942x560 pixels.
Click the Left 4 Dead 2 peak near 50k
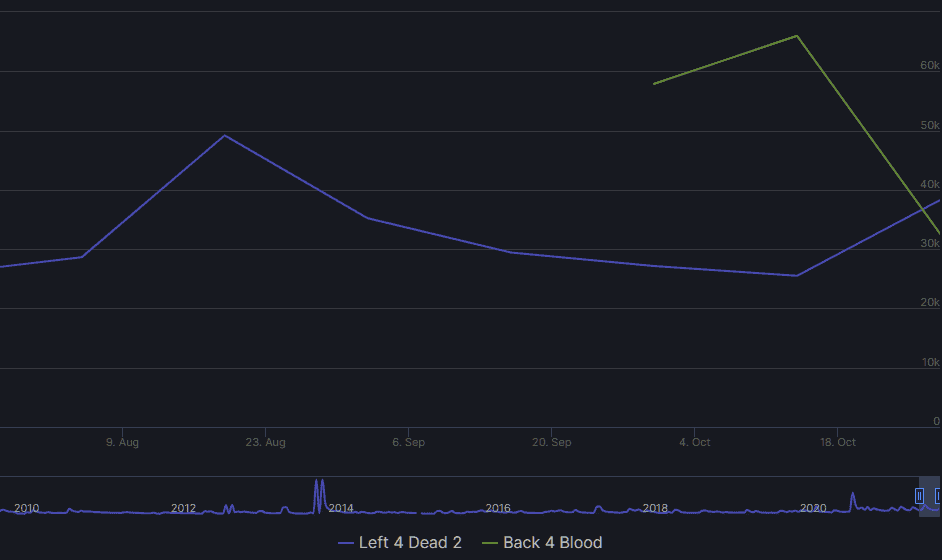(225, 135)
